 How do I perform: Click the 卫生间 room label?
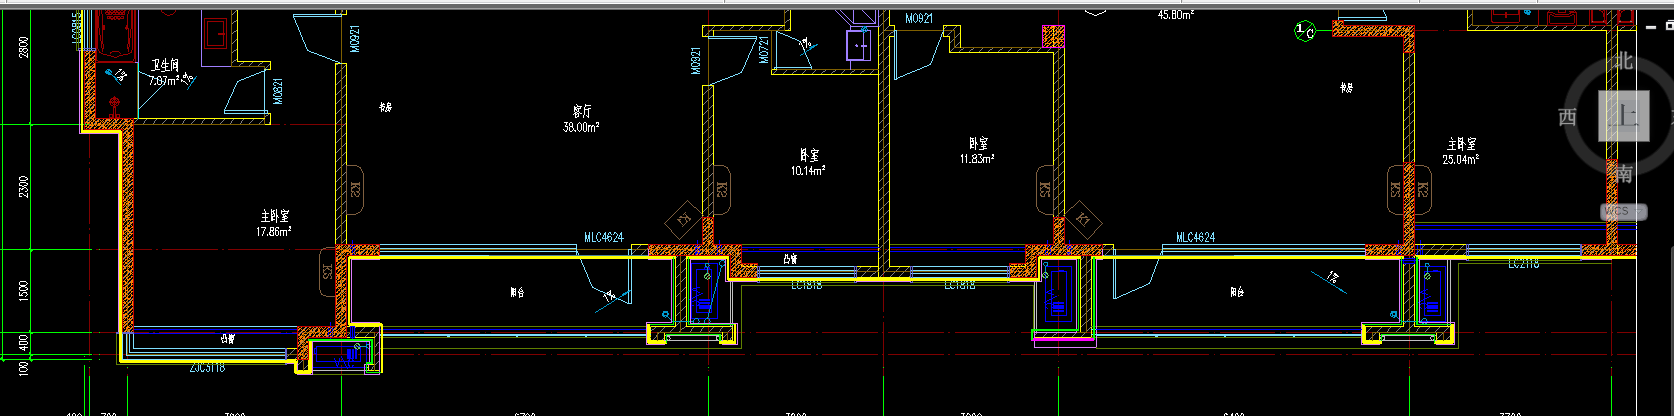pos(165,66)
